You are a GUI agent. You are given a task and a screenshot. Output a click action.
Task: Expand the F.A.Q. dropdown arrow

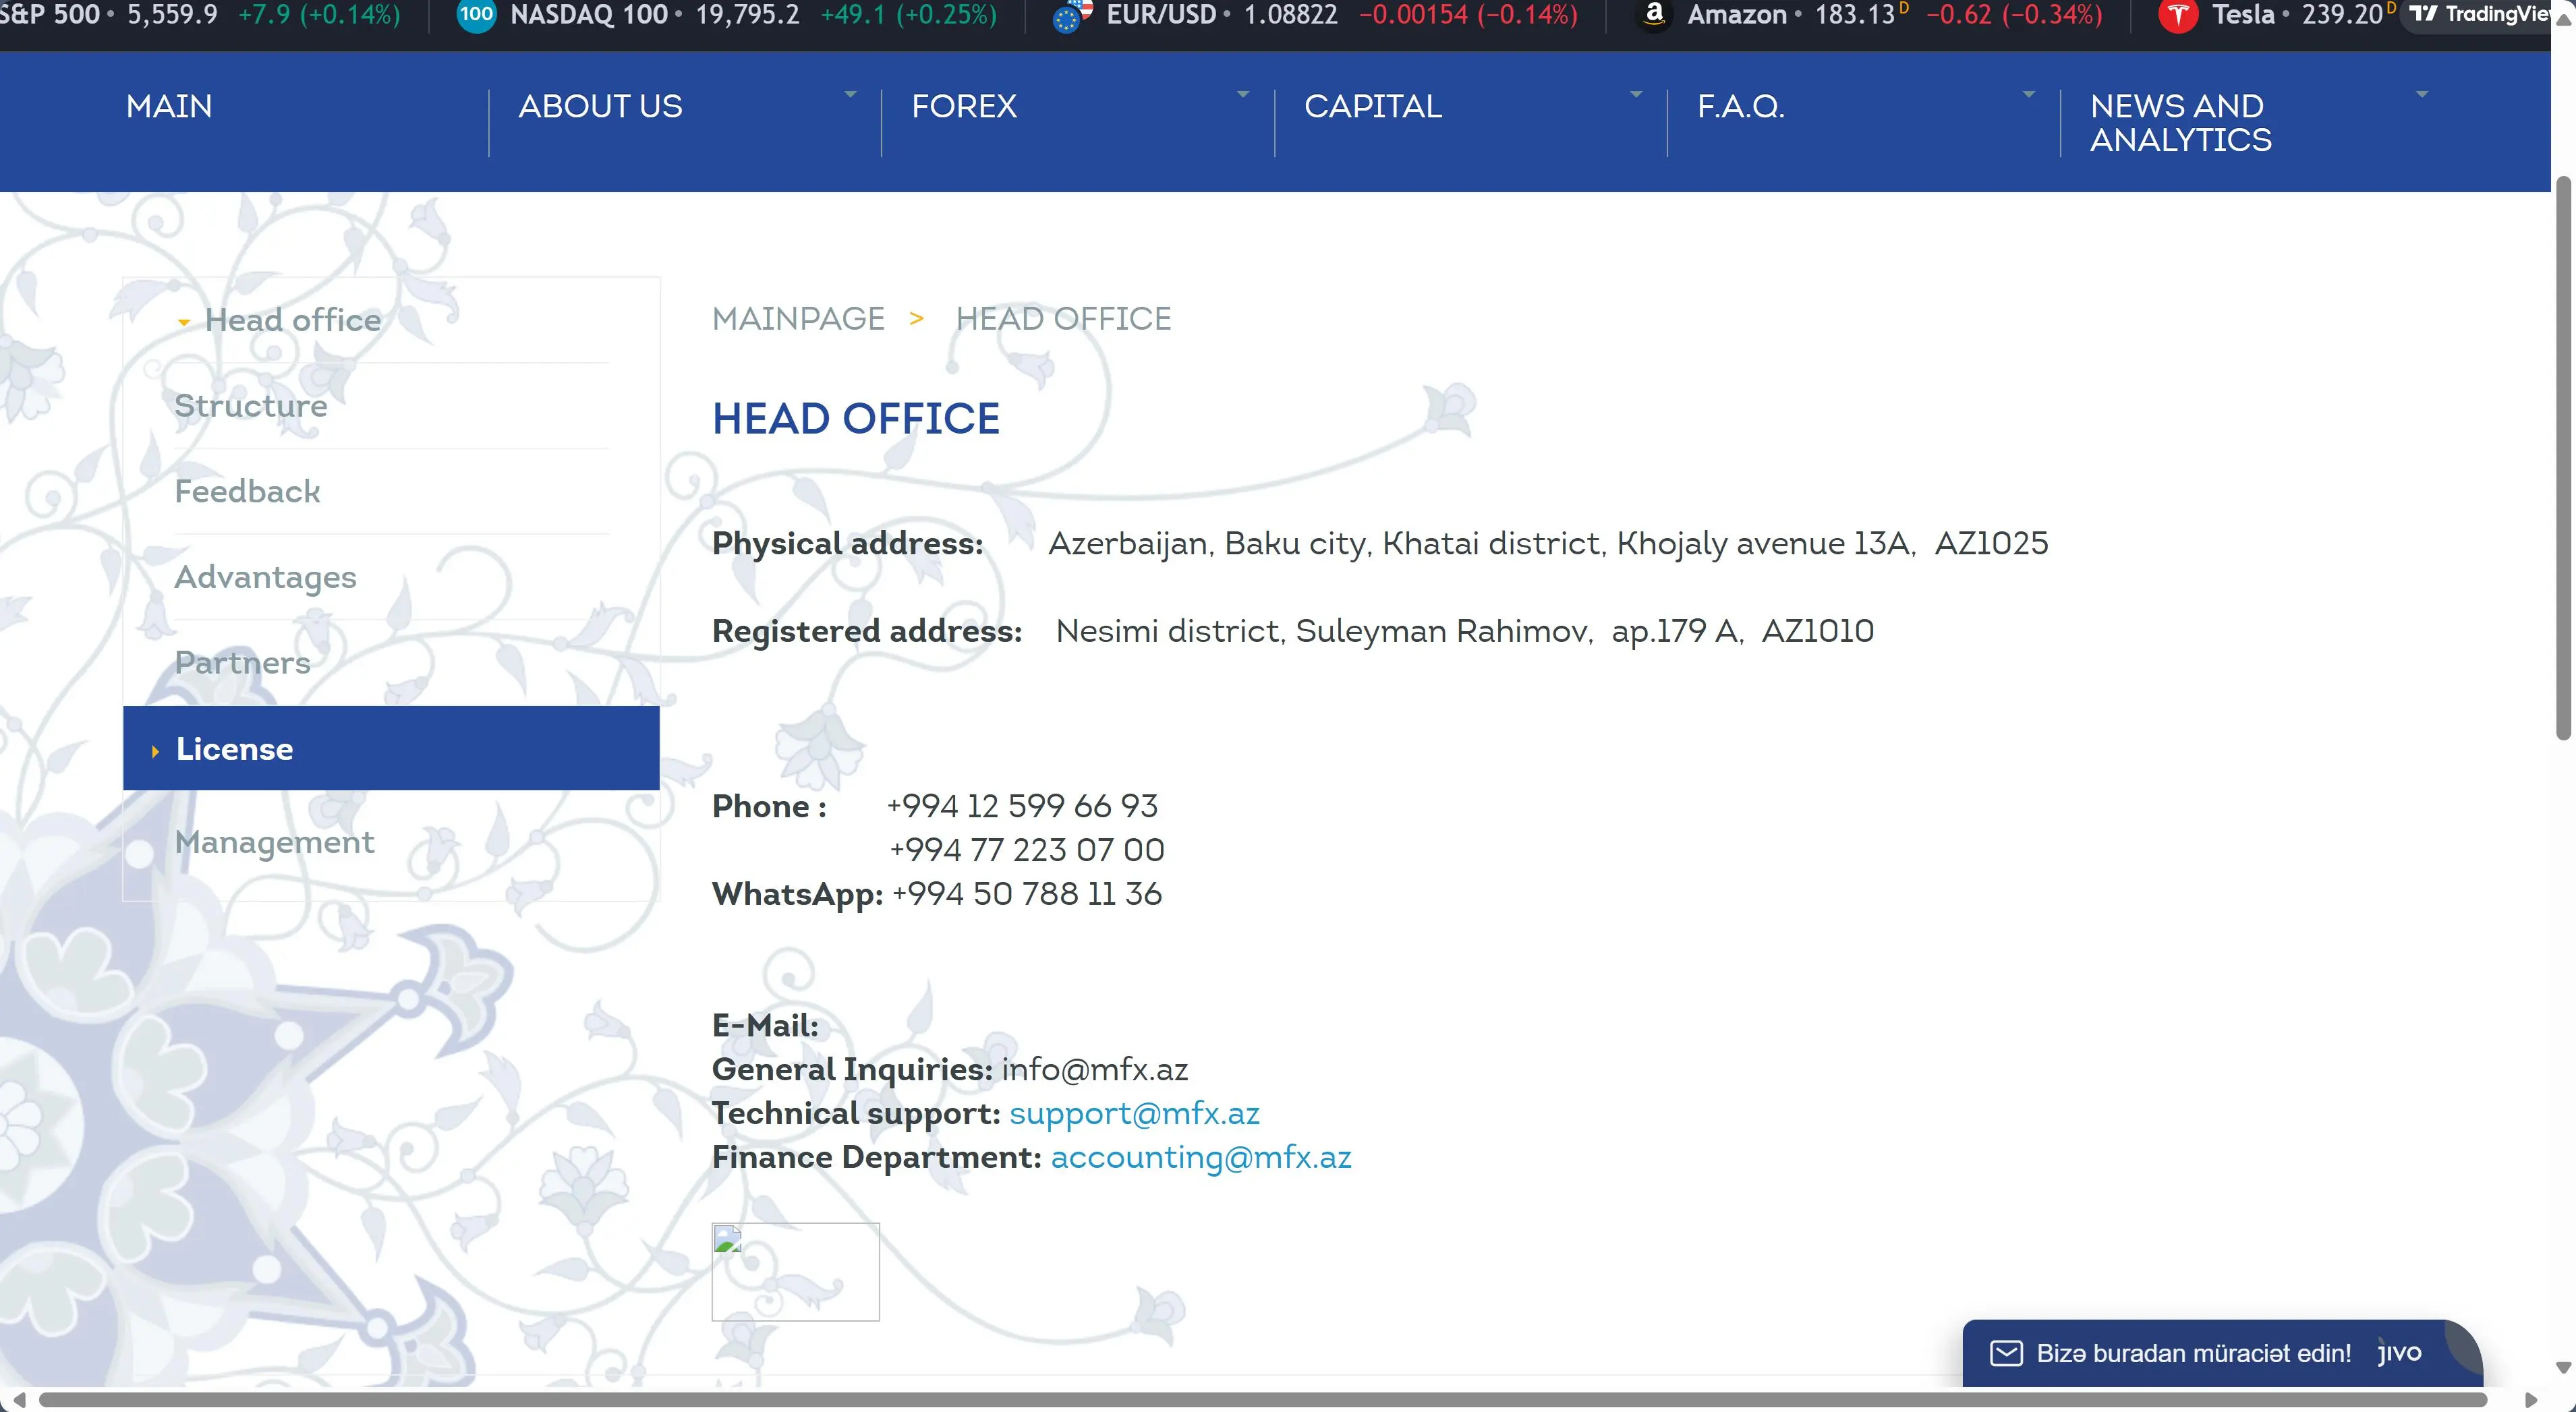tap(2029, 94)
